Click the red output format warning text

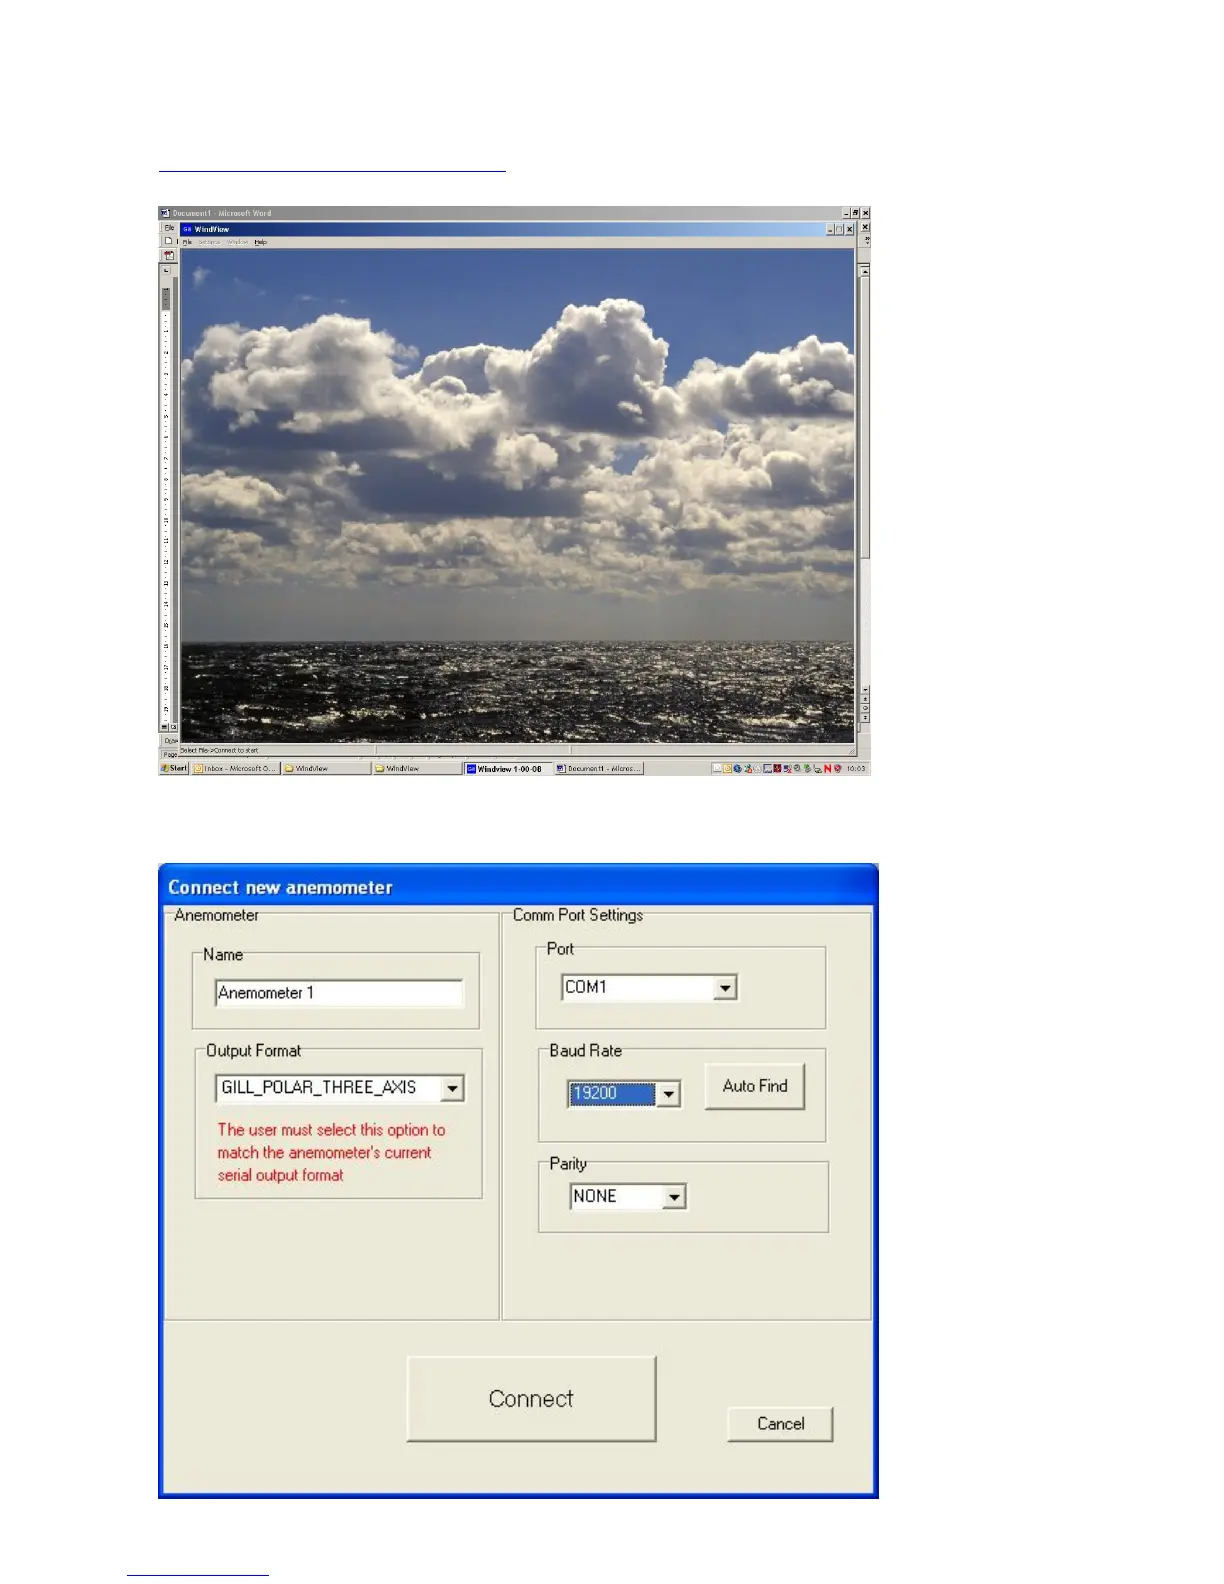click(x=331, y=1153)
